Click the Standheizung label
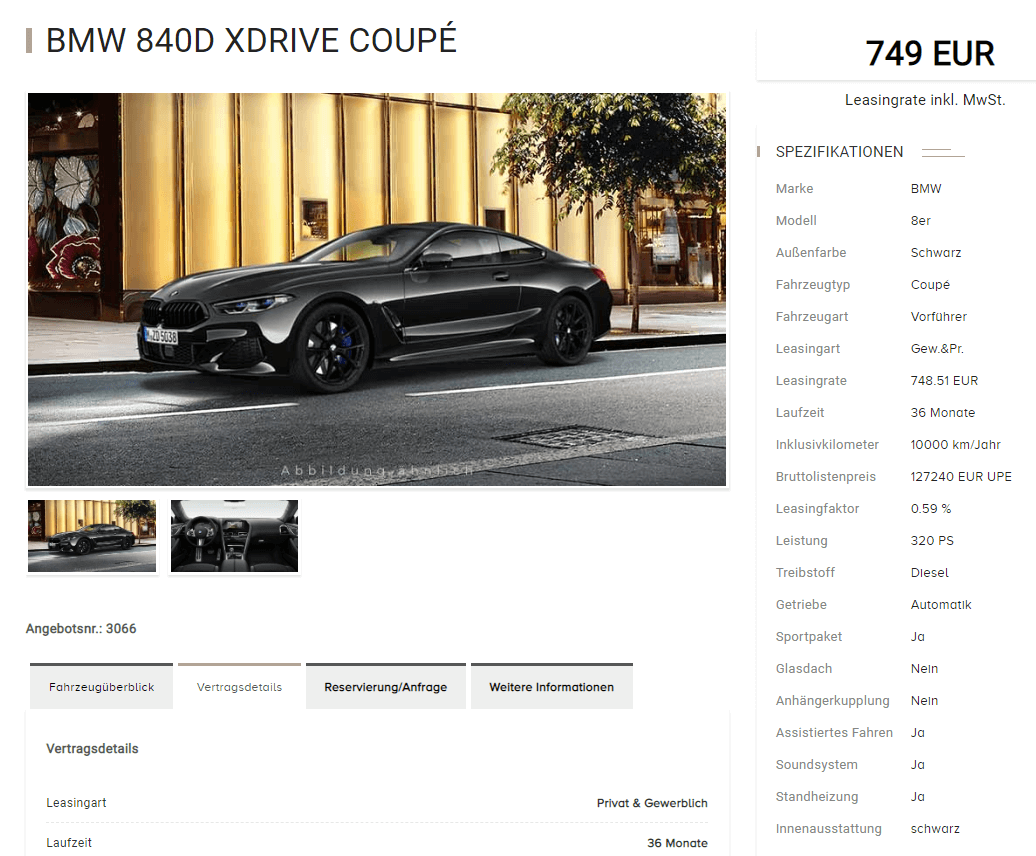 [x=817, y=797]
